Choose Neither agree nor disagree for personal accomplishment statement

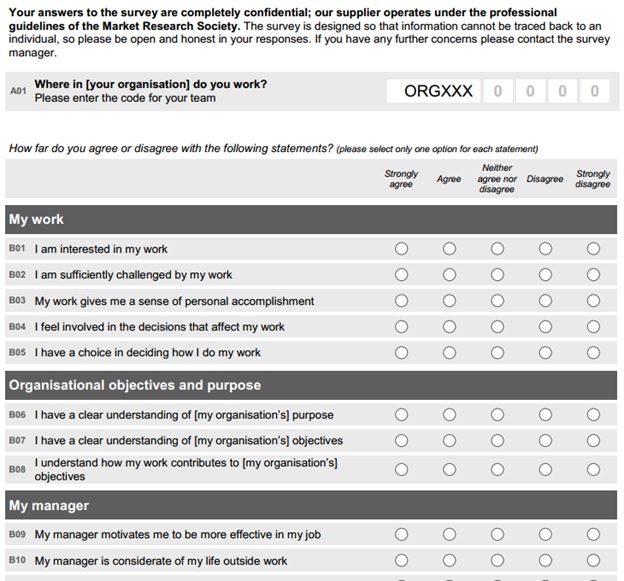[x=497, y=301]
